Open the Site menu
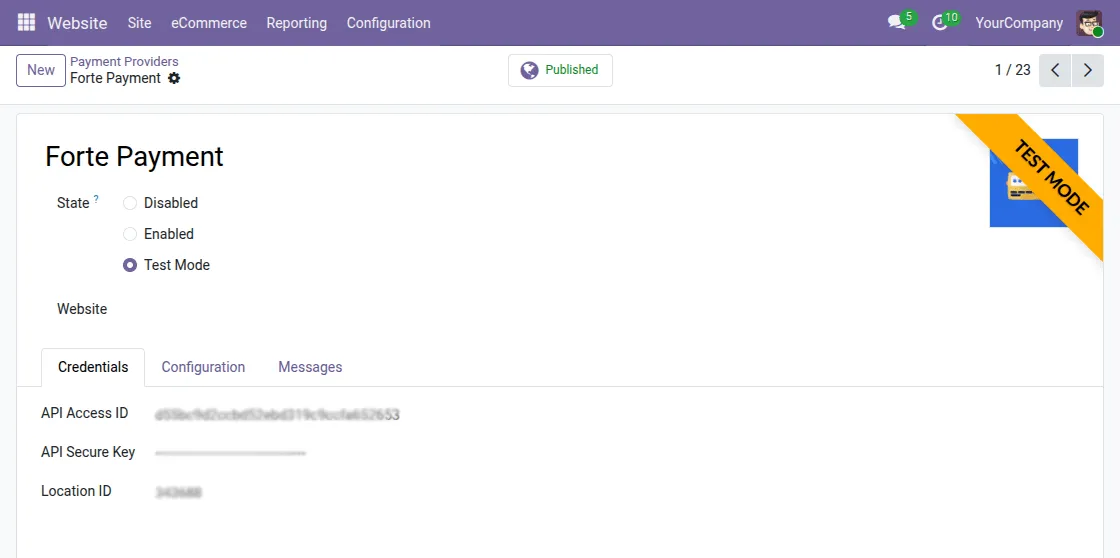This screenshot has height=558, width=1120. pos(139,23)
